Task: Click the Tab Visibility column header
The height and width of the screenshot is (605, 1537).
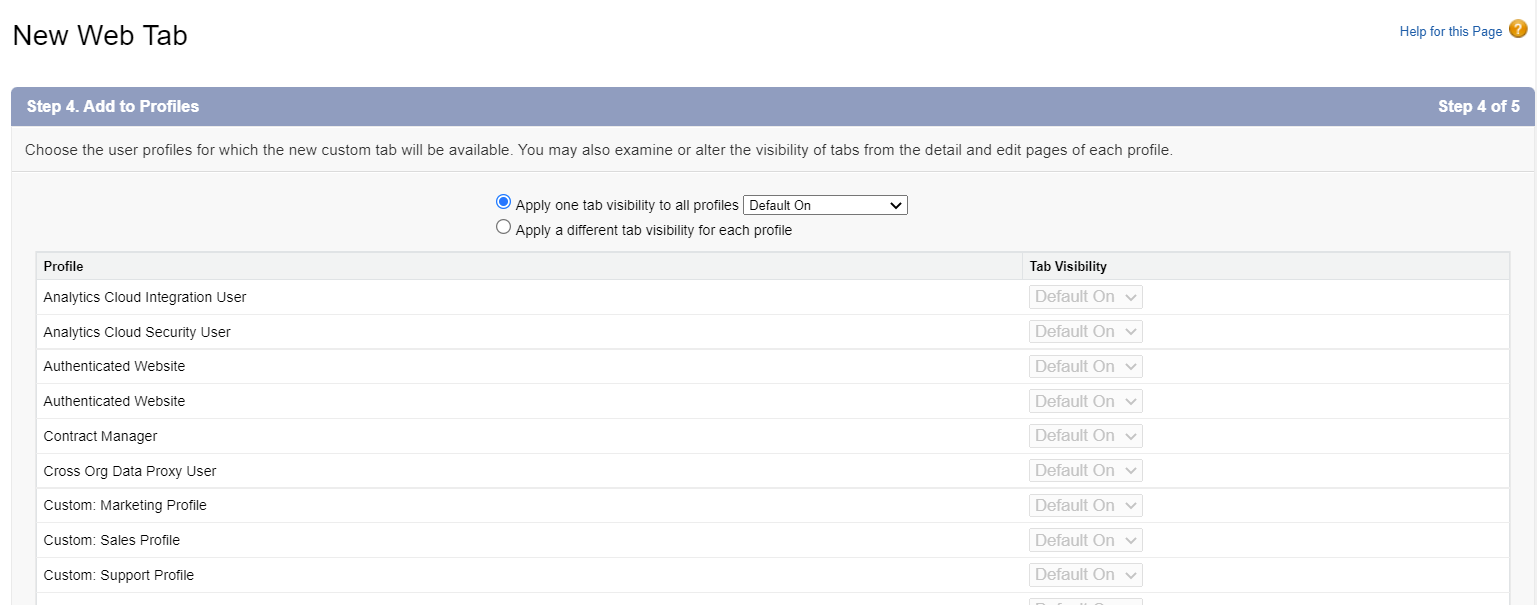Action: (1068, 267)
